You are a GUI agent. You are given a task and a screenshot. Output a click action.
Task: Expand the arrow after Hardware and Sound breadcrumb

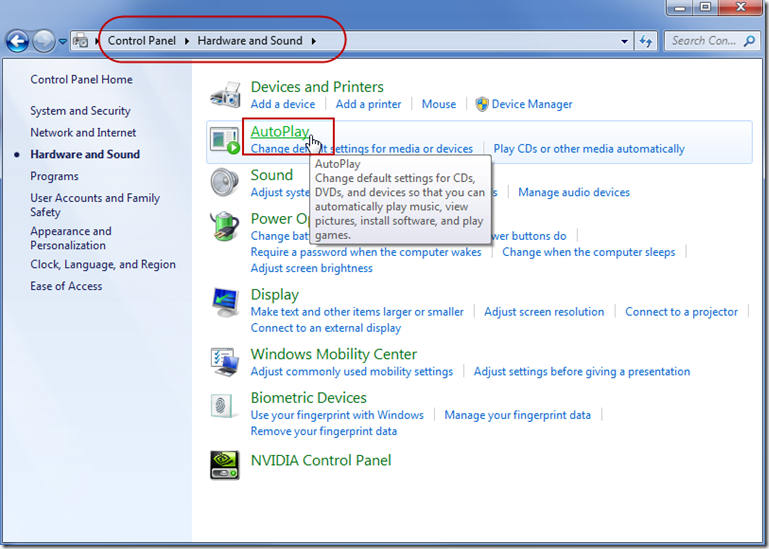coord(313,41)
